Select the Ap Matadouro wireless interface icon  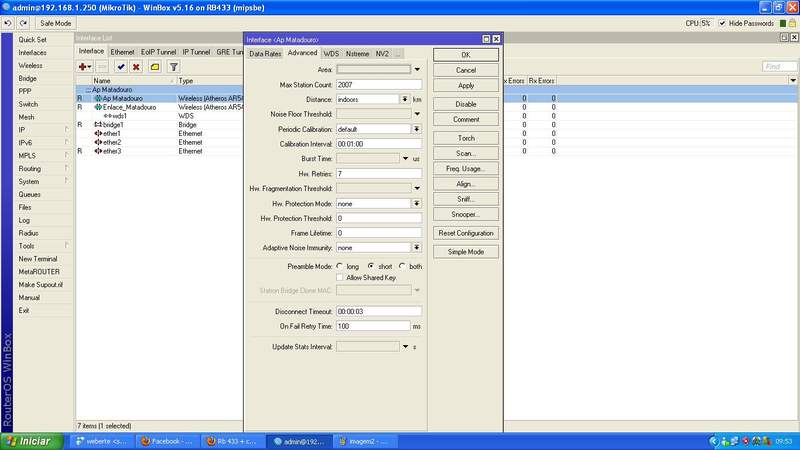tap(98, 98)
